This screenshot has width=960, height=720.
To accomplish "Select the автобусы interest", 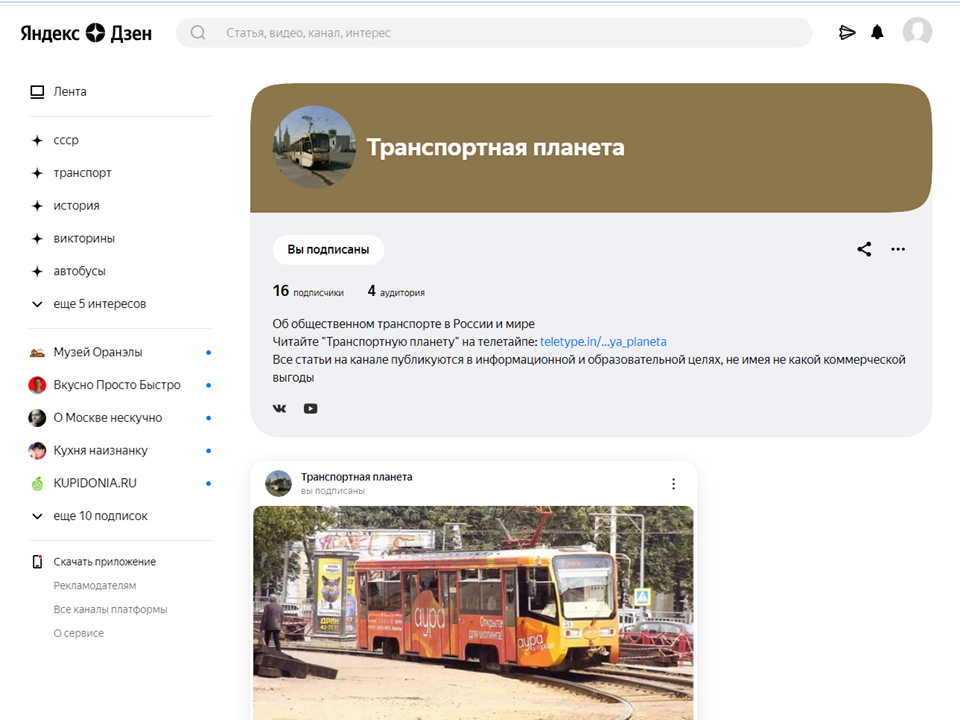I will point(80,271).
